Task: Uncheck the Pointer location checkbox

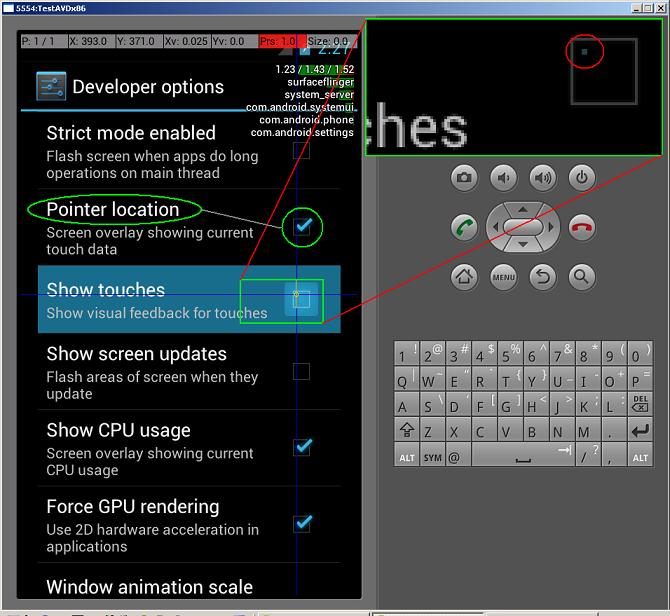Action: click(302, 228)
